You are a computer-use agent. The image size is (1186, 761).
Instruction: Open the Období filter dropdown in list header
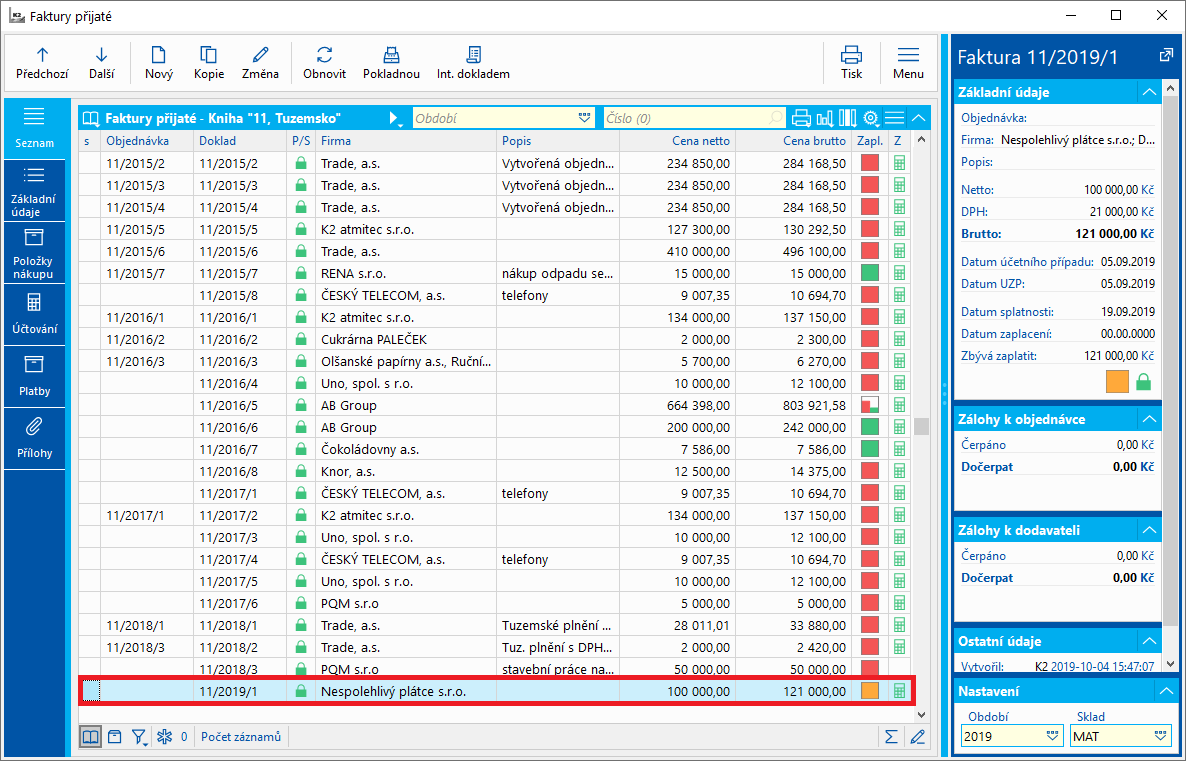click(x=585, y=118)
